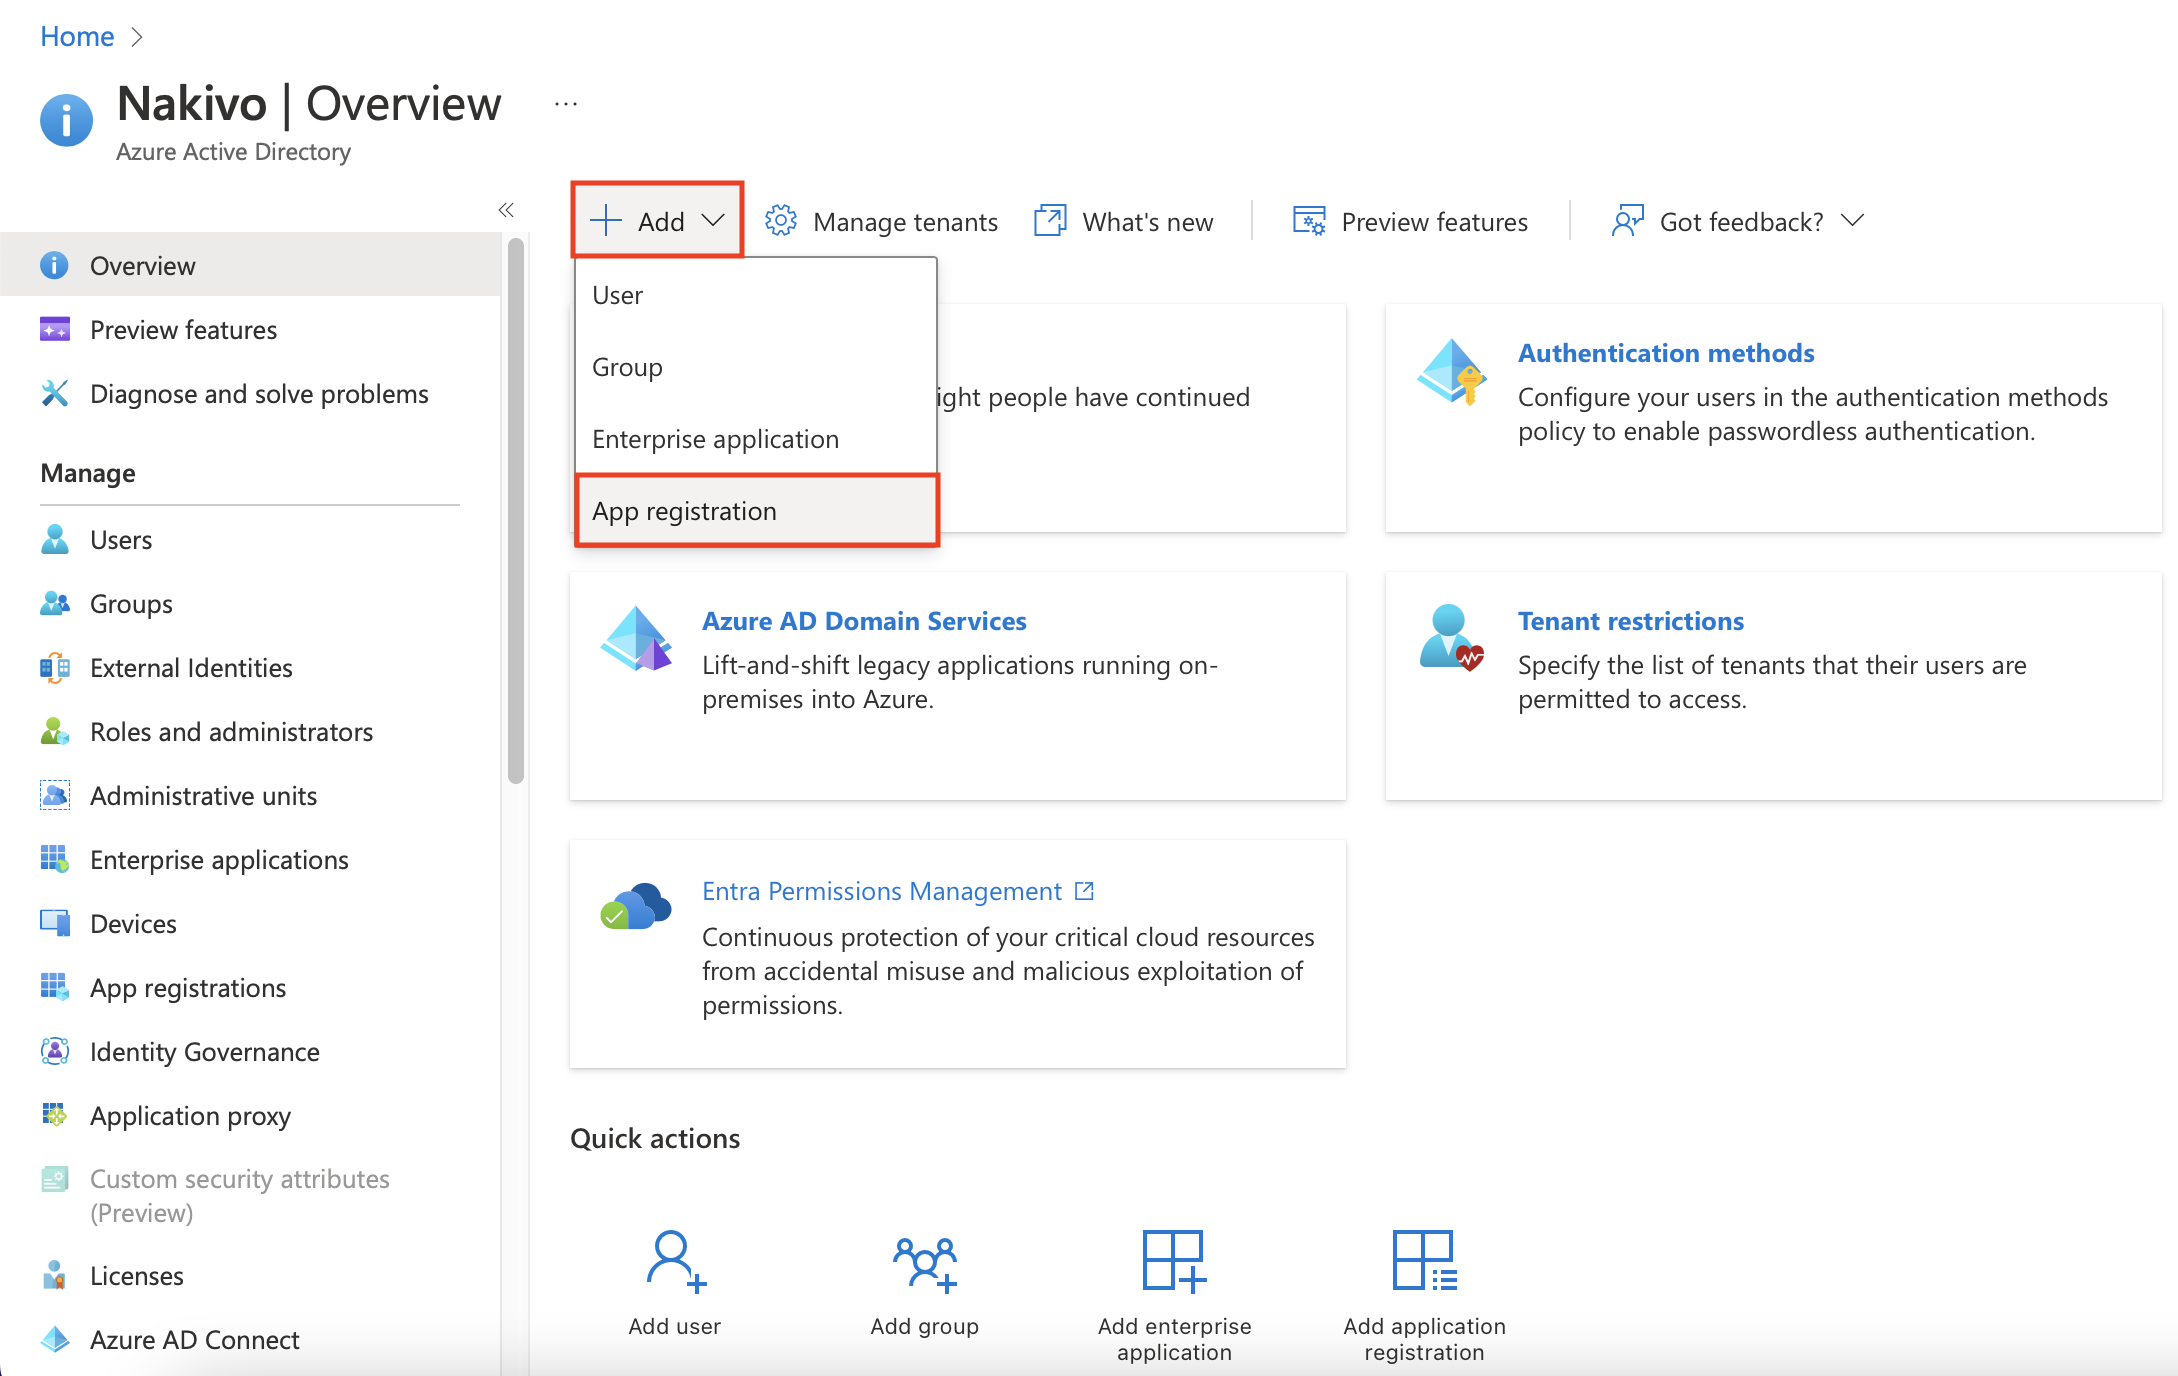Click Add enterprise application quick action icon
Image resolution: width=2178 pixels, height=1376 pixels.
click(x=1174, y=1260)
